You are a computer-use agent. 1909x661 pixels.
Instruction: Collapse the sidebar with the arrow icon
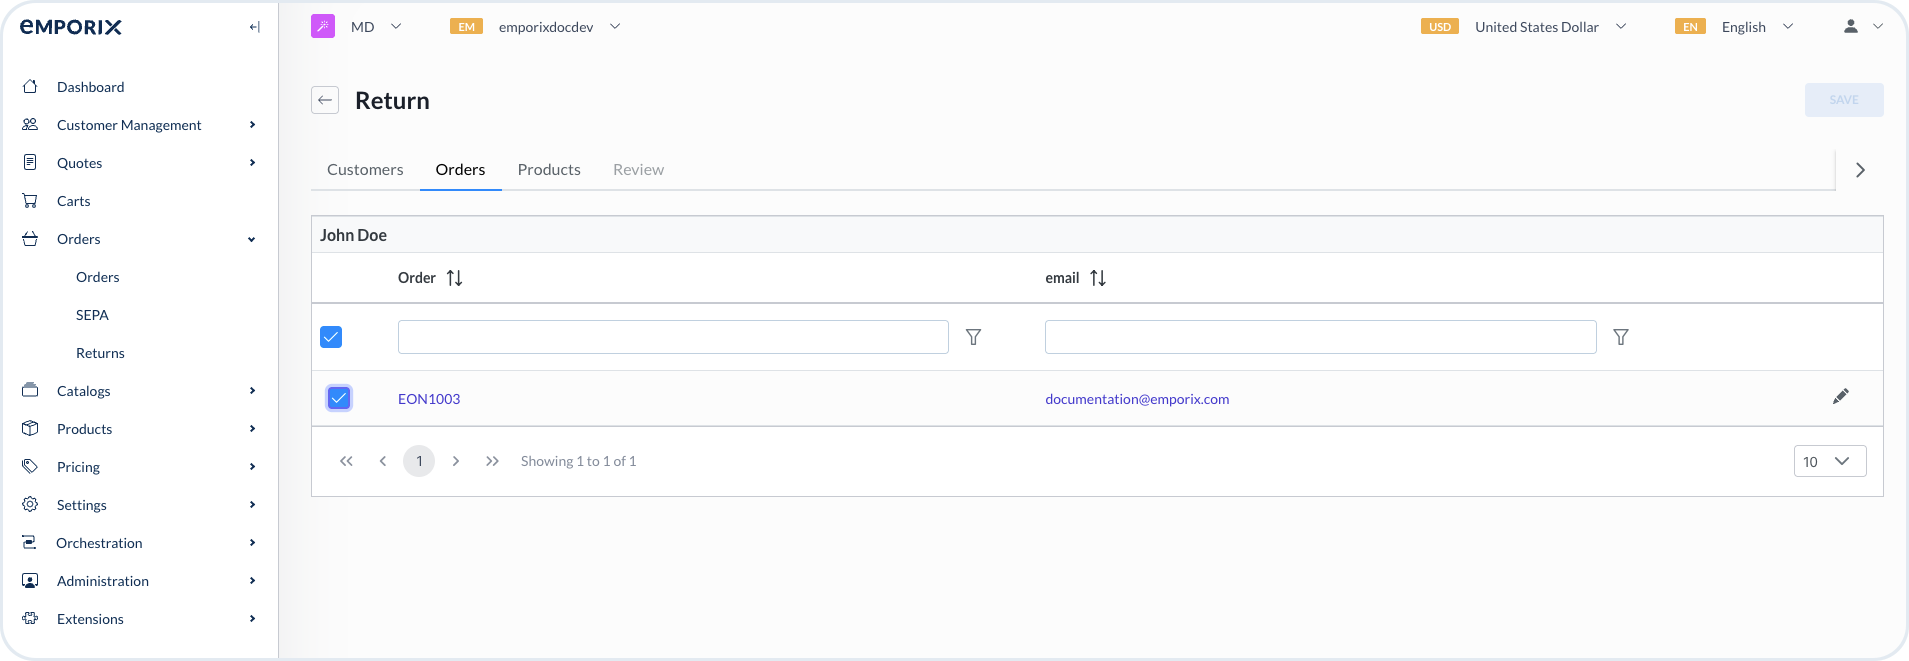[254, 27]
